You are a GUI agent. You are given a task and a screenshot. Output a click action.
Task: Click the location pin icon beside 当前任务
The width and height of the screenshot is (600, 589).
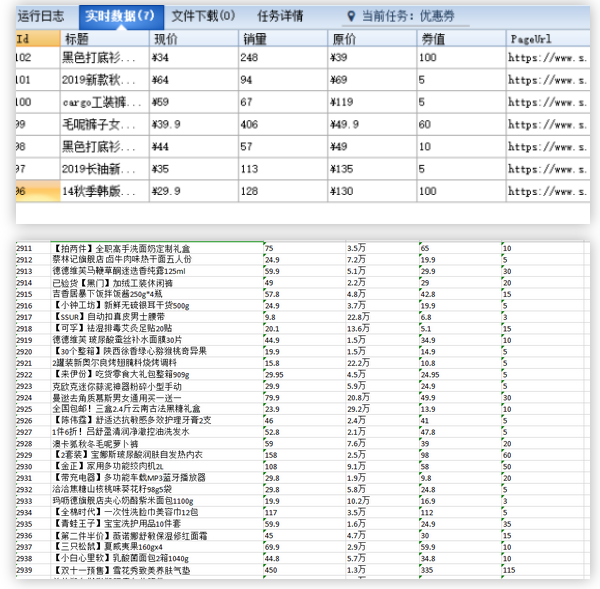point(350,16)
